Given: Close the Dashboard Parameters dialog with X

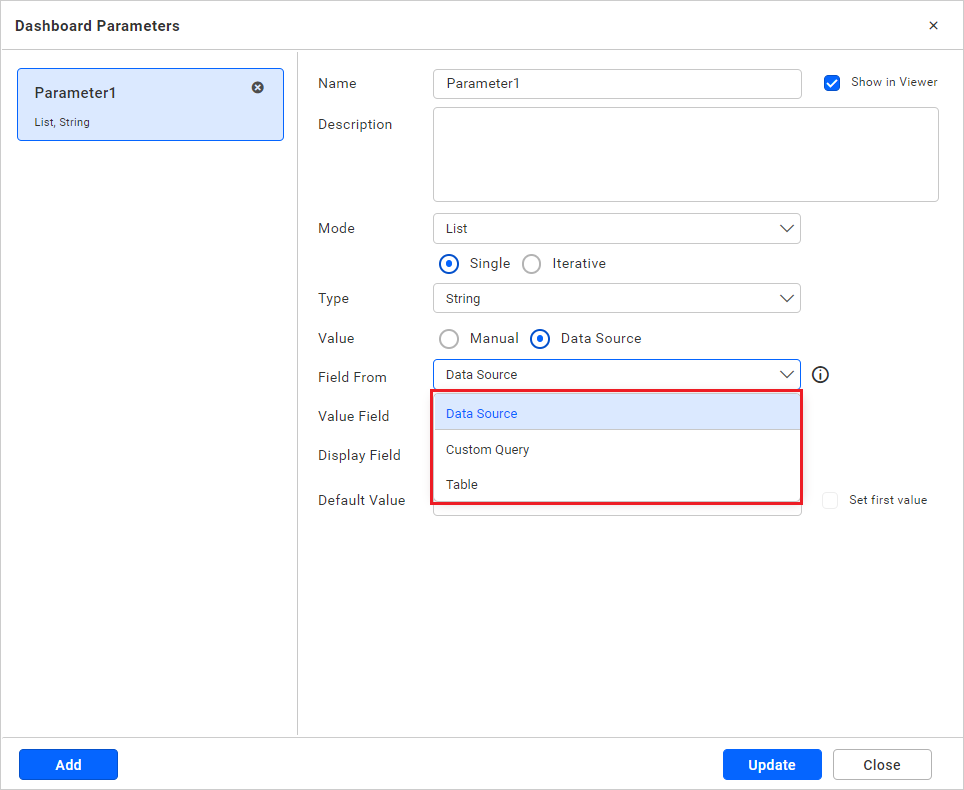Looking at the screenshot, I should click(x=933, y=25).
